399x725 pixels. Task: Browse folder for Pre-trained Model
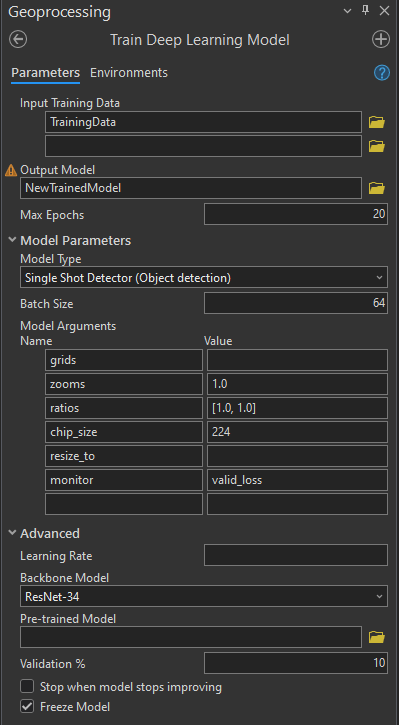coord(377,637)
